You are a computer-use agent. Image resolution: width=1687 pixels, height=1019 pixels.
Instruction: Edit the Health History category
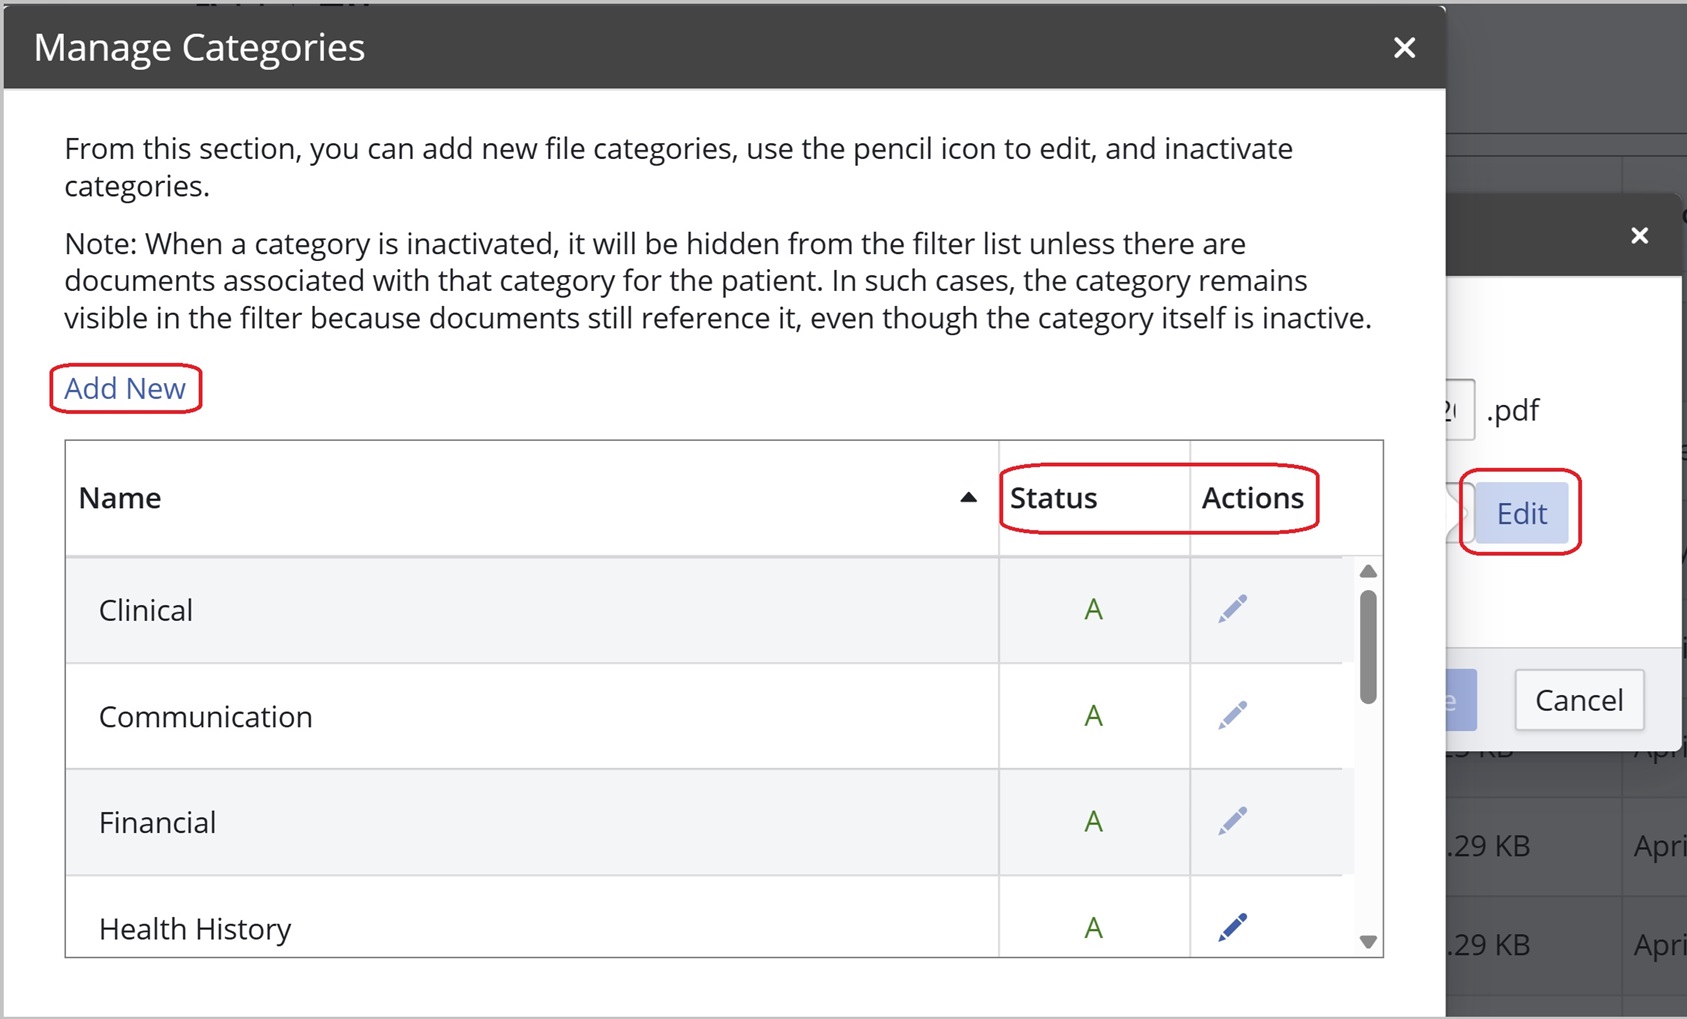(1232, 927)
